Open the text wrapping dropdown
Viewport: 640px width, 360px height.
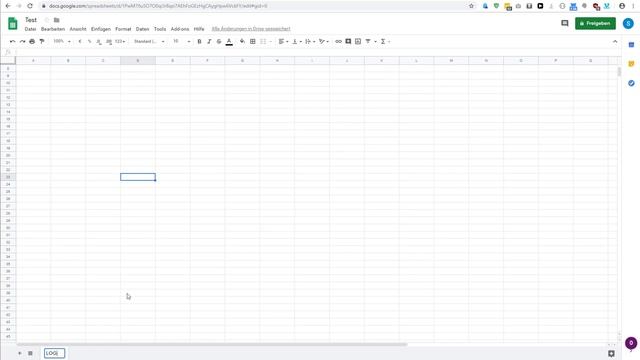pyautogui.click(x=310, y=41)
